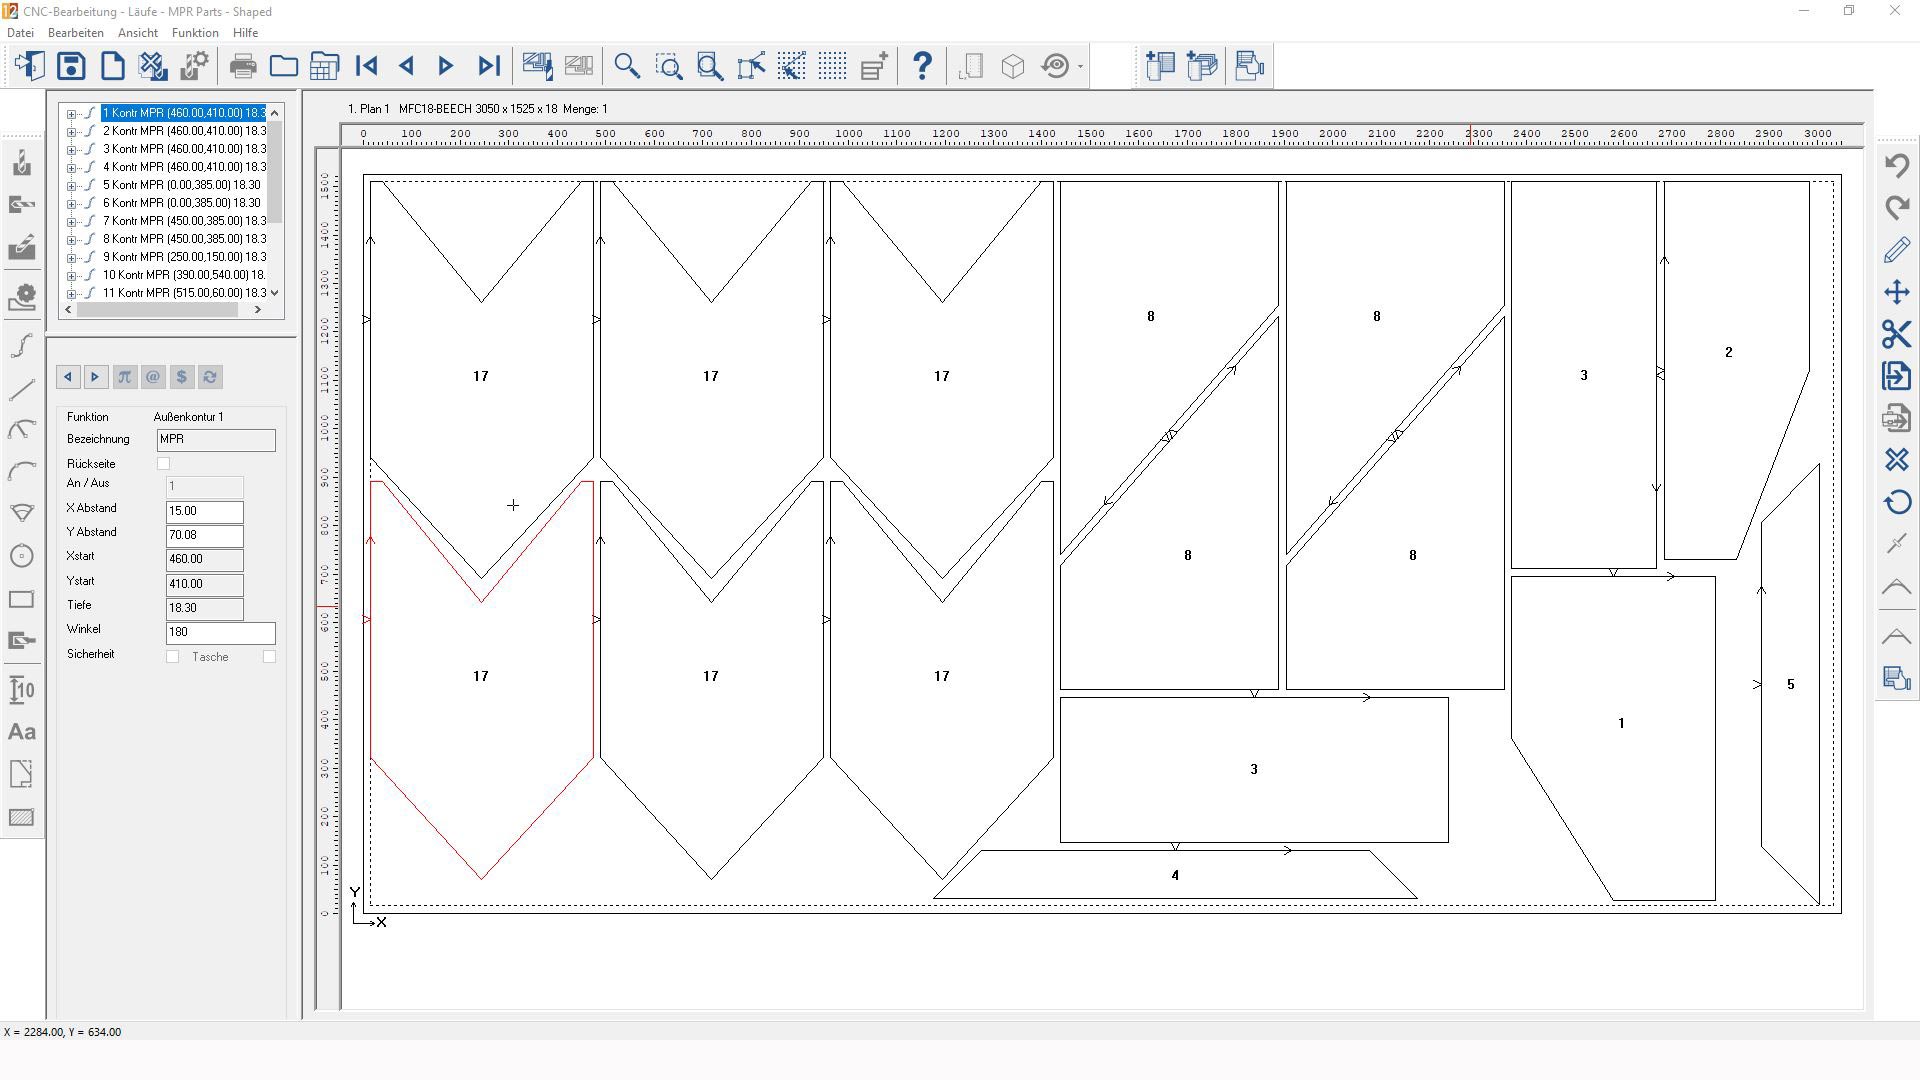Choose the Aa text tool
This screenshot has height=1080, width=1920.
click(x=22, y=732)
